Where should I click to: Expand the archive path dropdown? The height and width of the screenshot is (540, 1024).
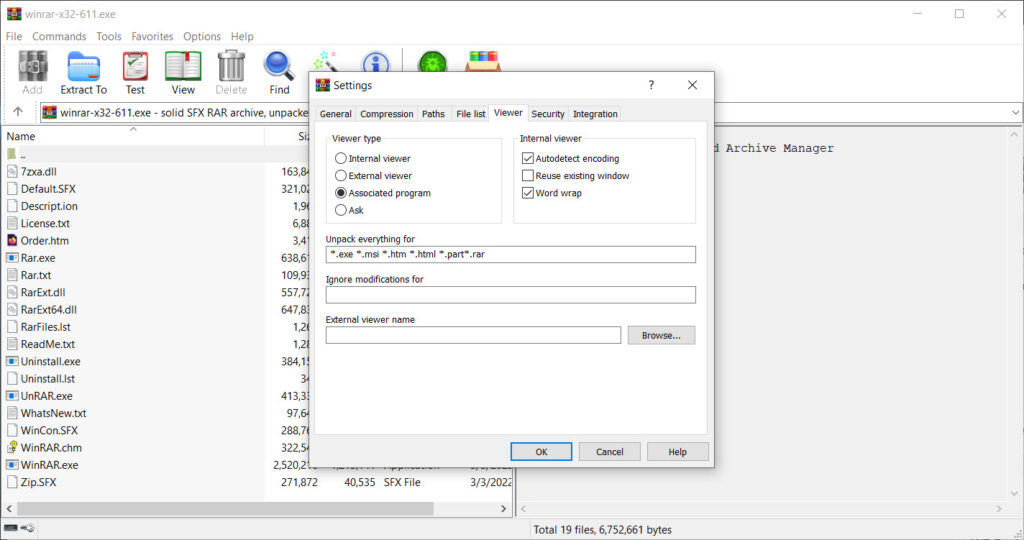coord(1016,112)
